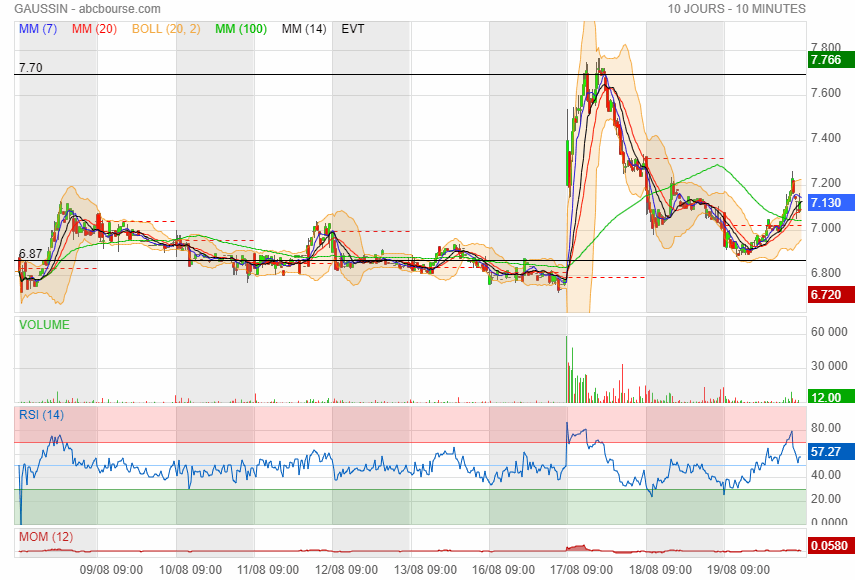This screenshot has height=580, width=855.
Task: Click the 7.70 resistance level label
Action: (31, 68)
